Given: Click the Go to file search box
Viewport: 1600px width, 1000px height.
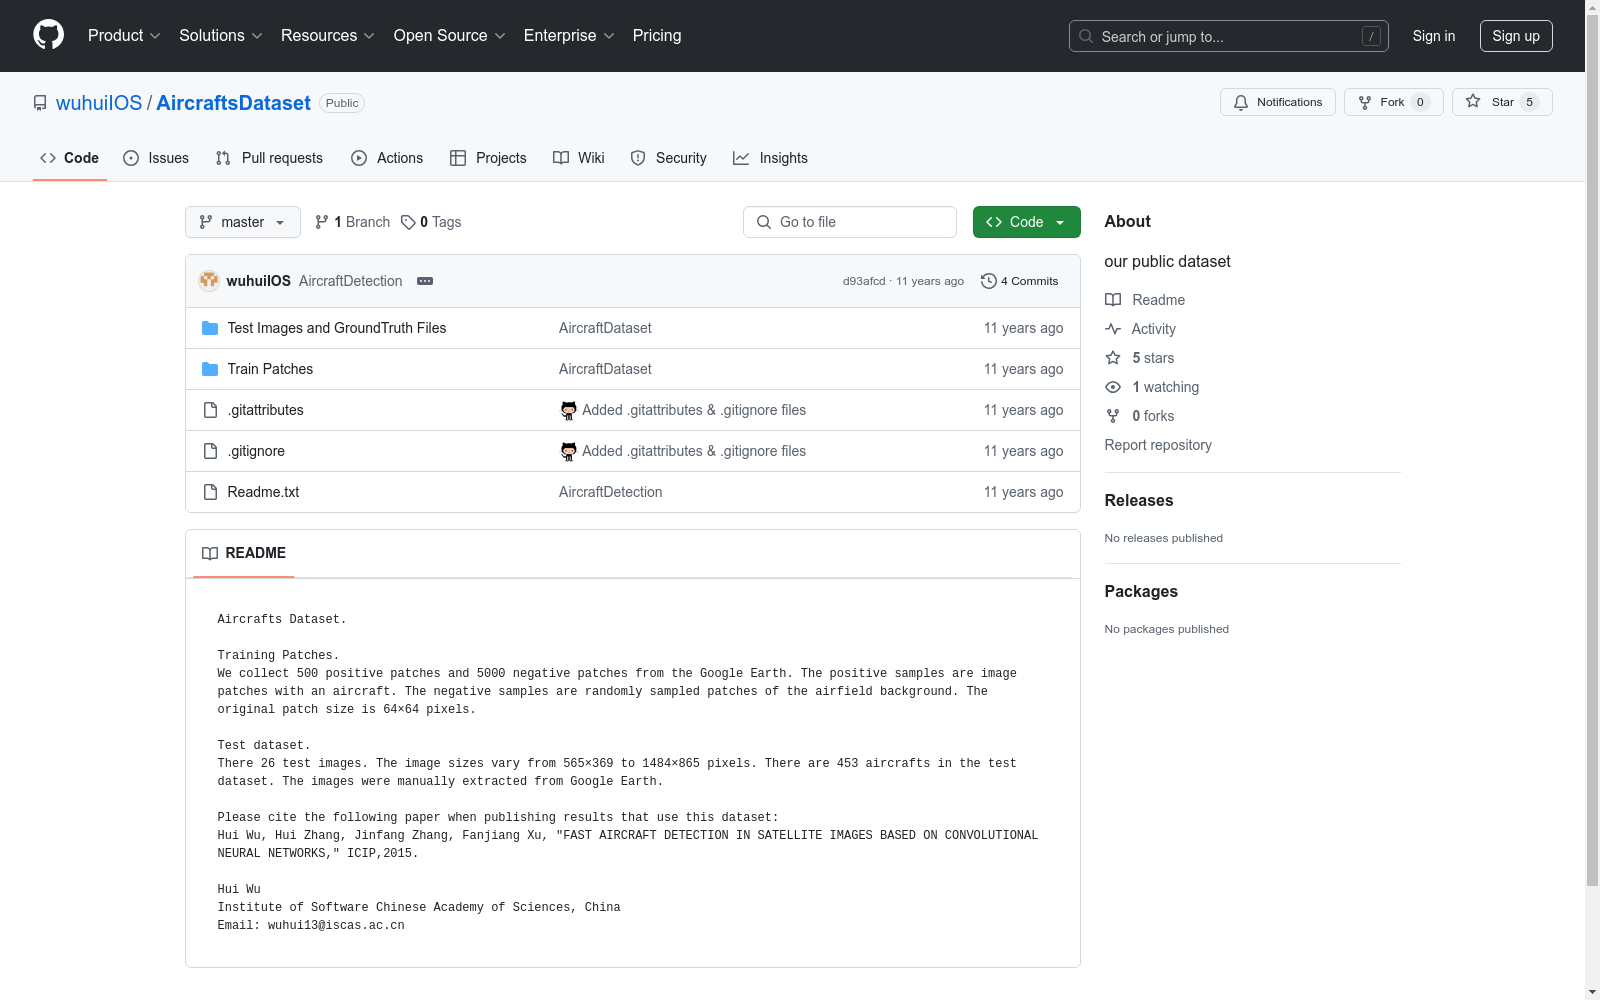Looking at the screenshot, I should click(x=850, y=222).
